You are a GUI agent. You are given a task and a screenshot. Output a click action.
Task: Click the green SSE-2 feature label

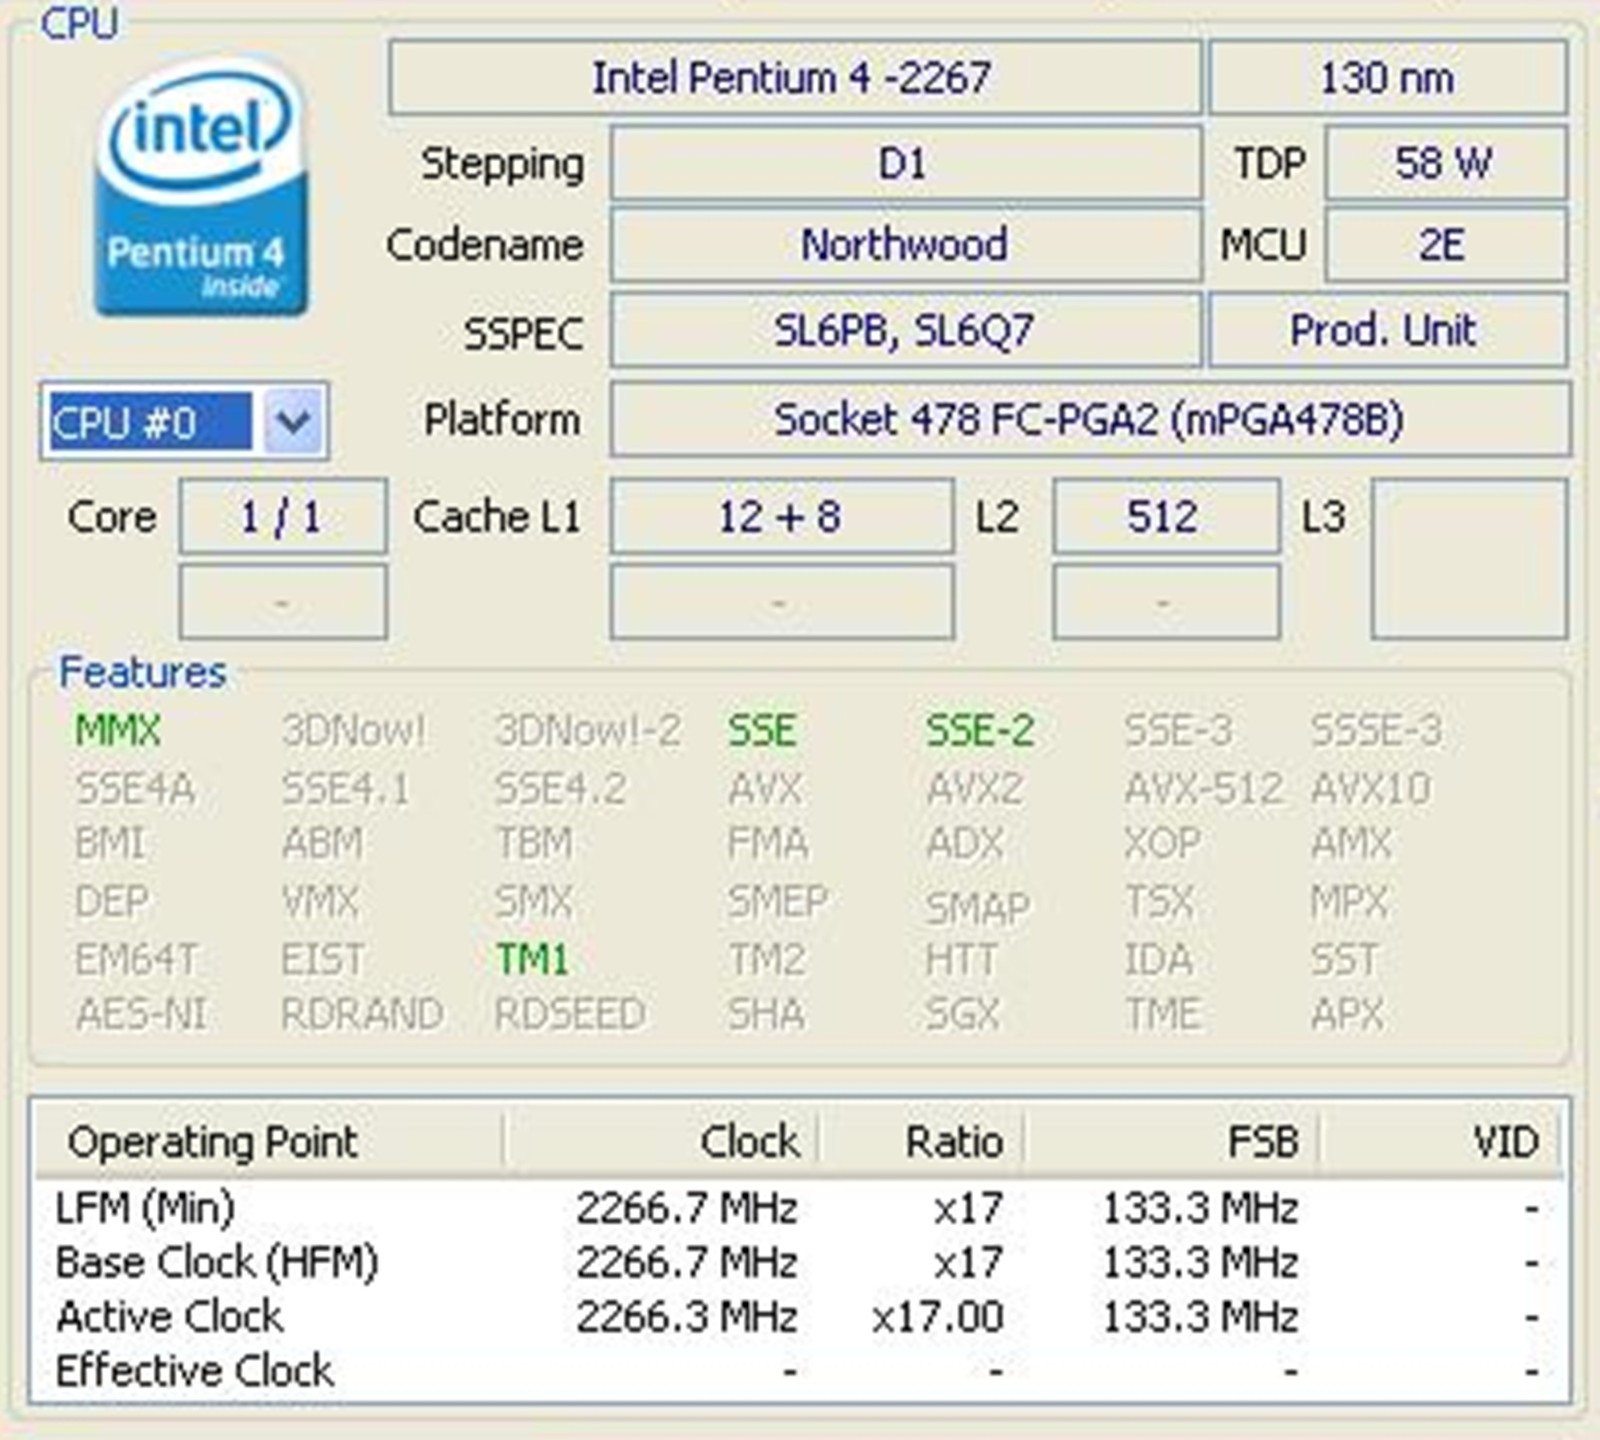click(980, 731)
